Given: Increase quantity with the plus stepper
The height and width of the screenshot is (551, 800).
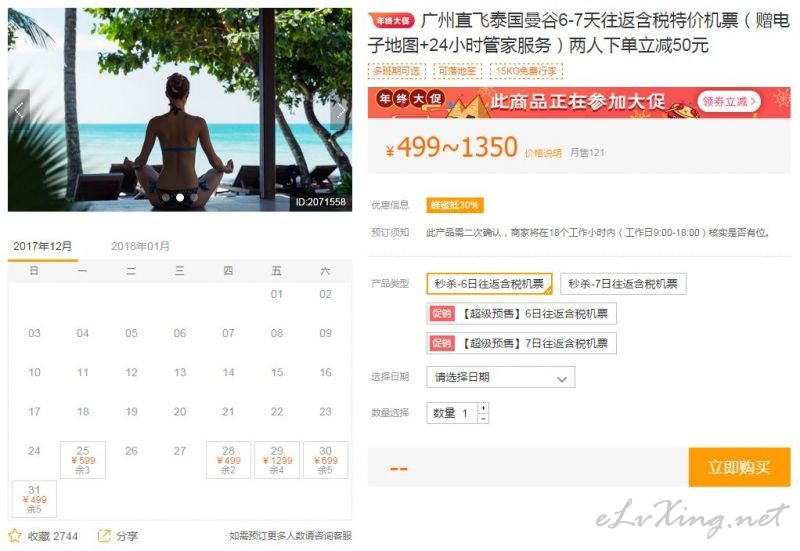Looking at the screenshot, I should tap(483, 408).
